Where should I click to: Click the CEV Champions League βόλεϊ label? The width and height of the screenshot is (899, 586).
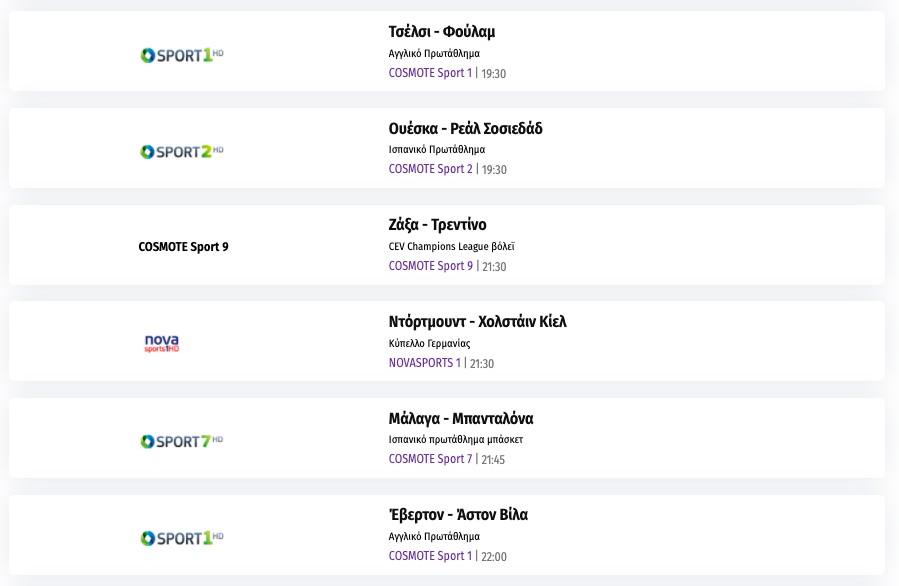[451, 246]
